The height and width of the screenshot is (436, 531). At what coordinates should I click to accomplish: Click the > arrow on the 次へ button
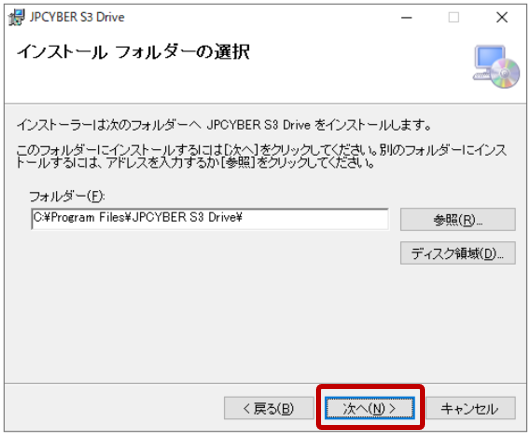coord(392,409)
